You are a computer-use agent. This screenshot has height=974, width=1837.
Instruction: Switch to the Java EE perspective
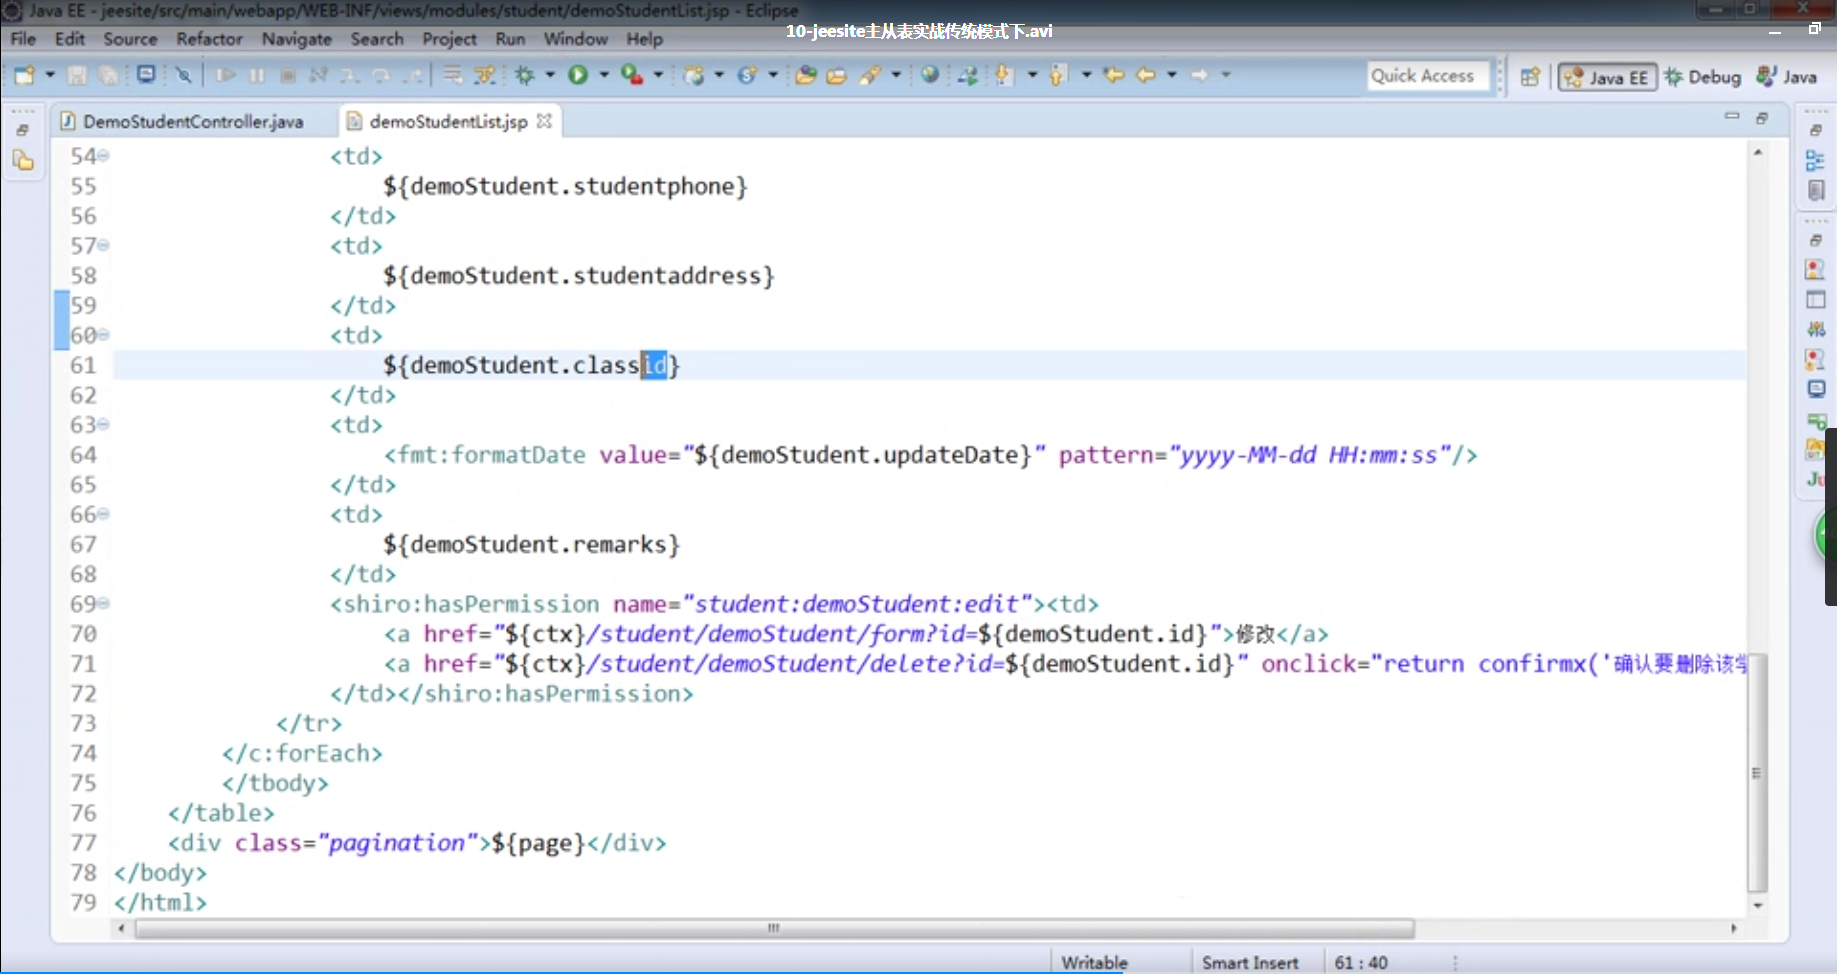1607,77
